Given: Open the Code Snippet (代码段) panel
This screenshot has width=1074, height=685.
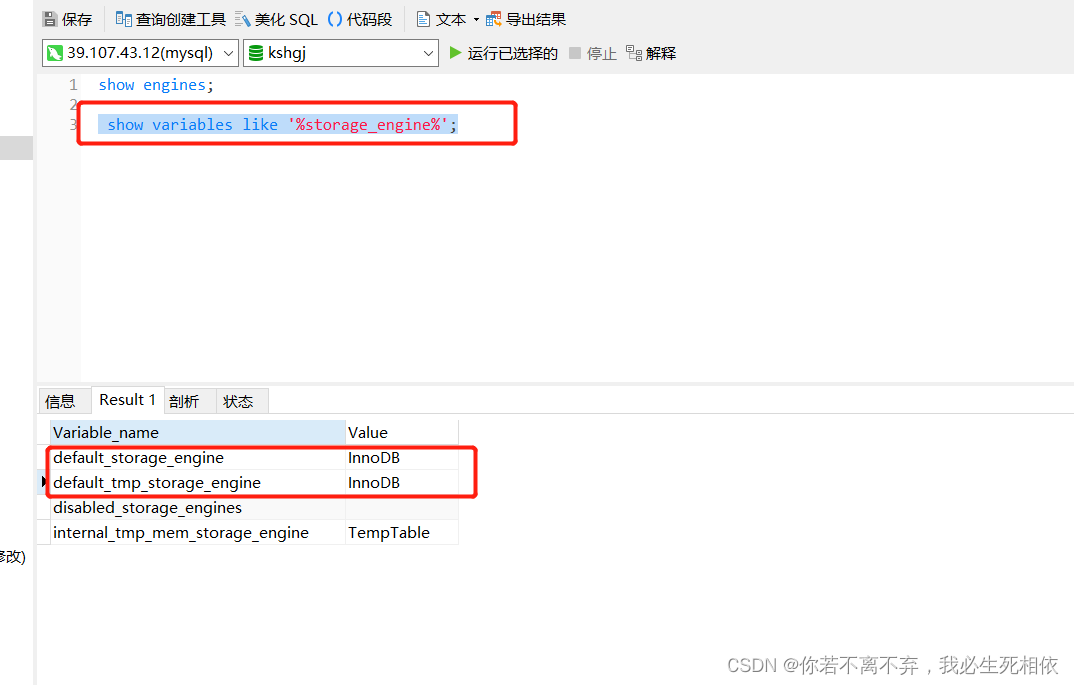Looking at the screenshot, I should 360,19.
